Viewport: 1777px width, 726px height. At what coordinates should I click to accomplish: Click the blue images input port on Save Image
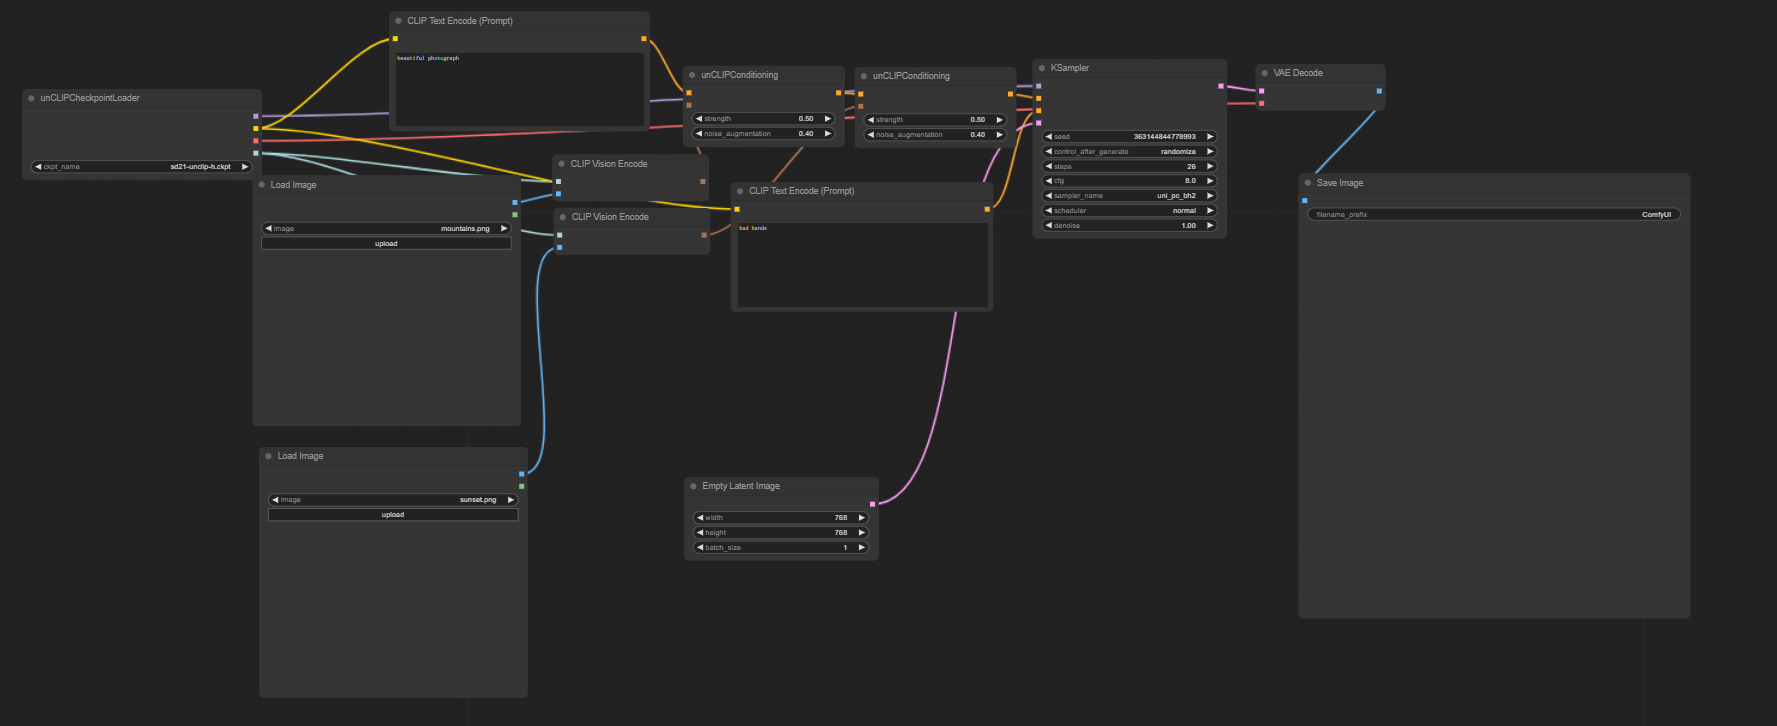pos(1305,201)
